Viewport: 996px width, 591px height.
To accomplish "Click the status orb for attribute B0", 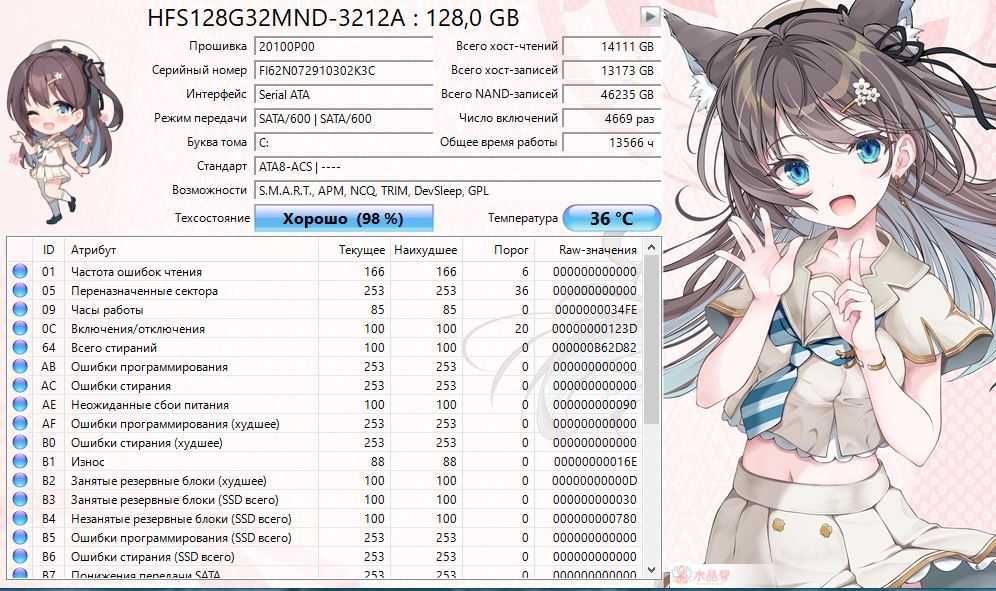I will (x=20, y=443).
